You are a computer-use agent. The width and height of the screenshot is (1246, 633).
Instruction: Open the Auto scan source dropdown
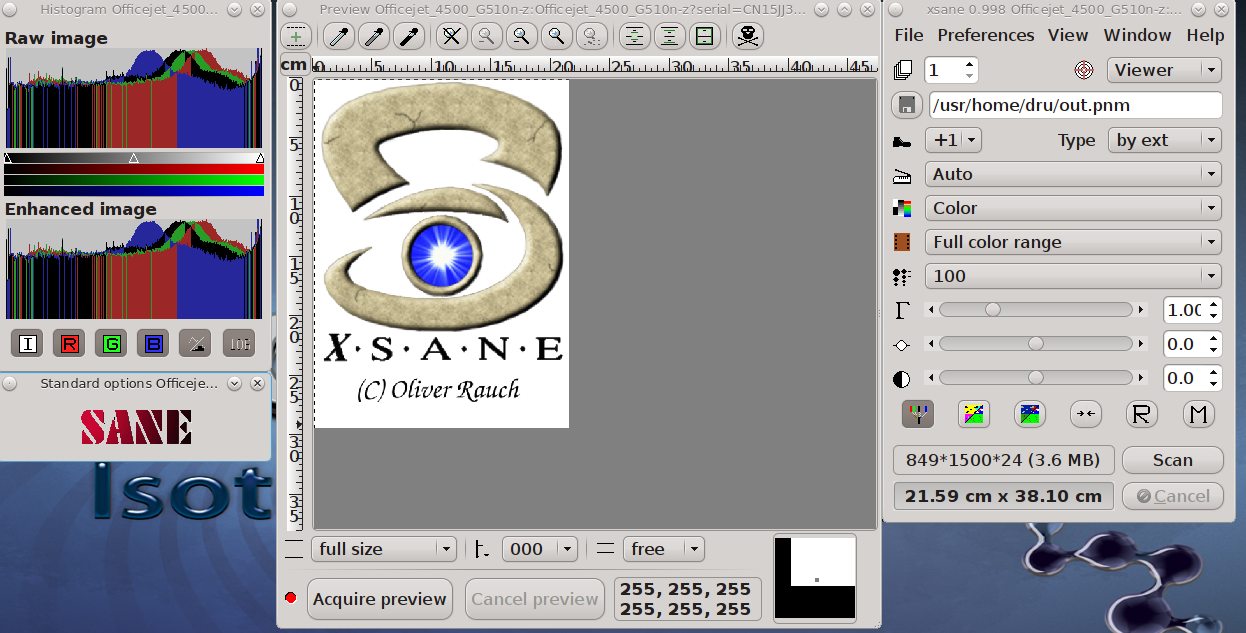click(x=1073, y=174)
